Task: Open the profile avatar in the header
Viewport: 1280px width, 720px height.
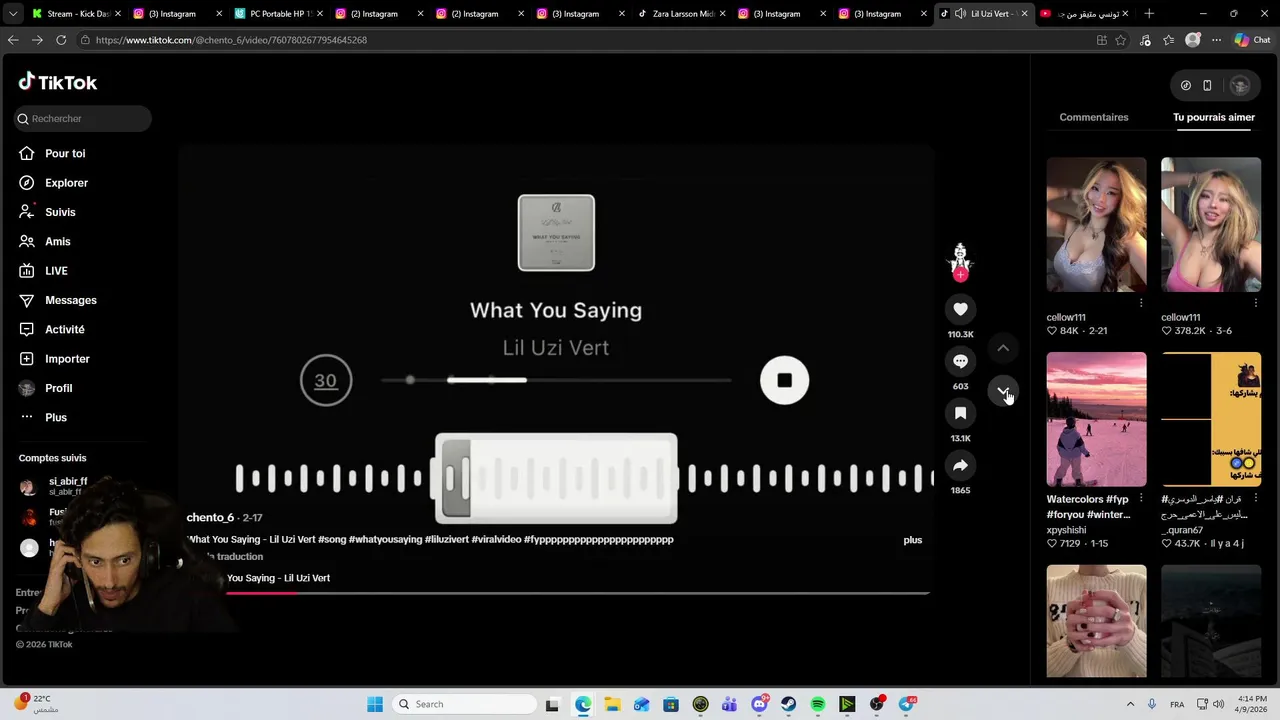Action: [1240, 85]
